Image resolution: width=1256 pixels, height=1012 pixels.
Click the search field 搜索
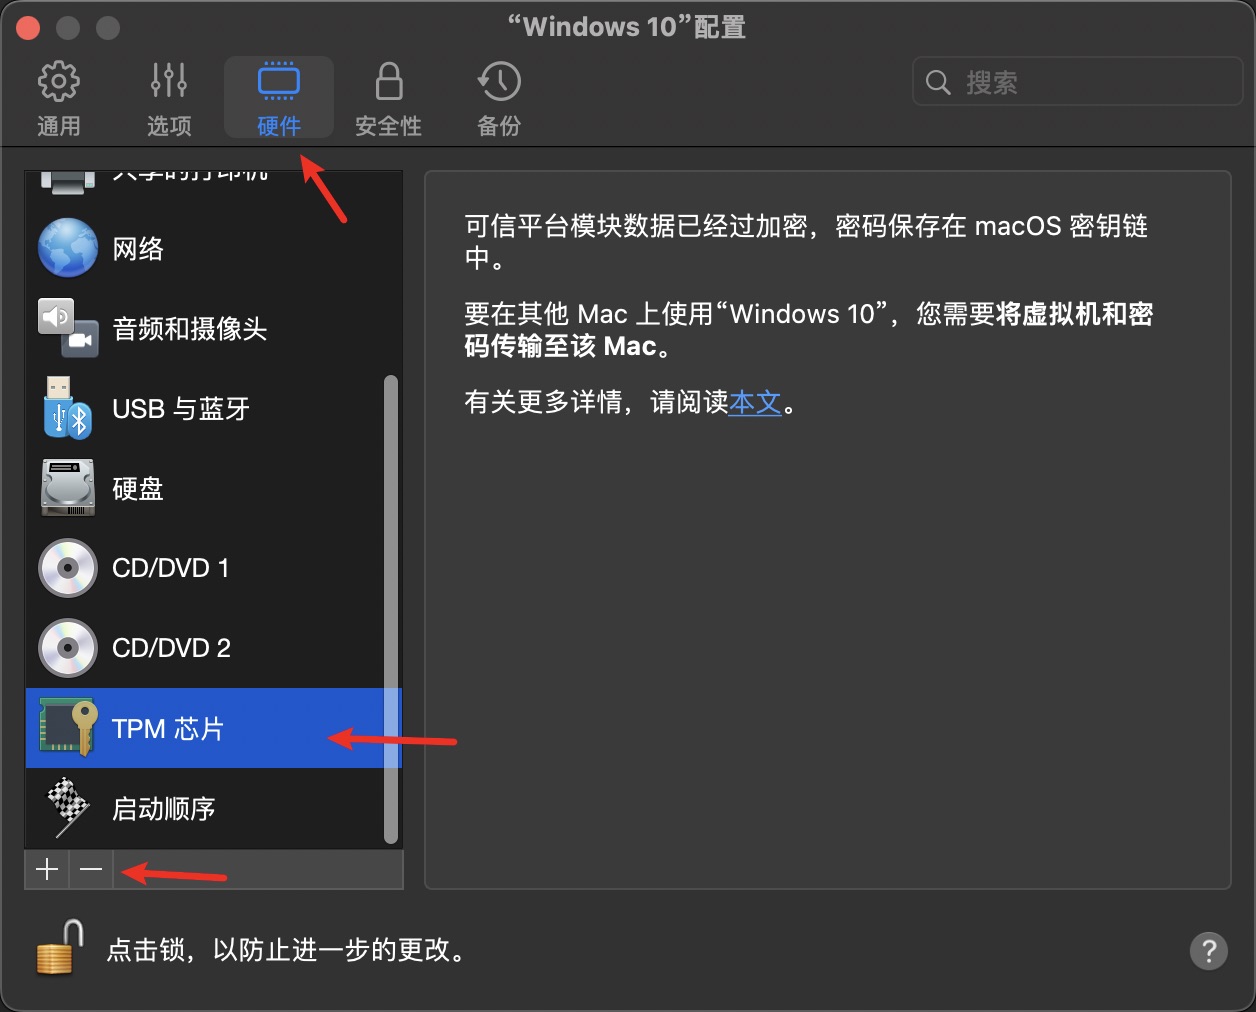tap(1077, 82)
